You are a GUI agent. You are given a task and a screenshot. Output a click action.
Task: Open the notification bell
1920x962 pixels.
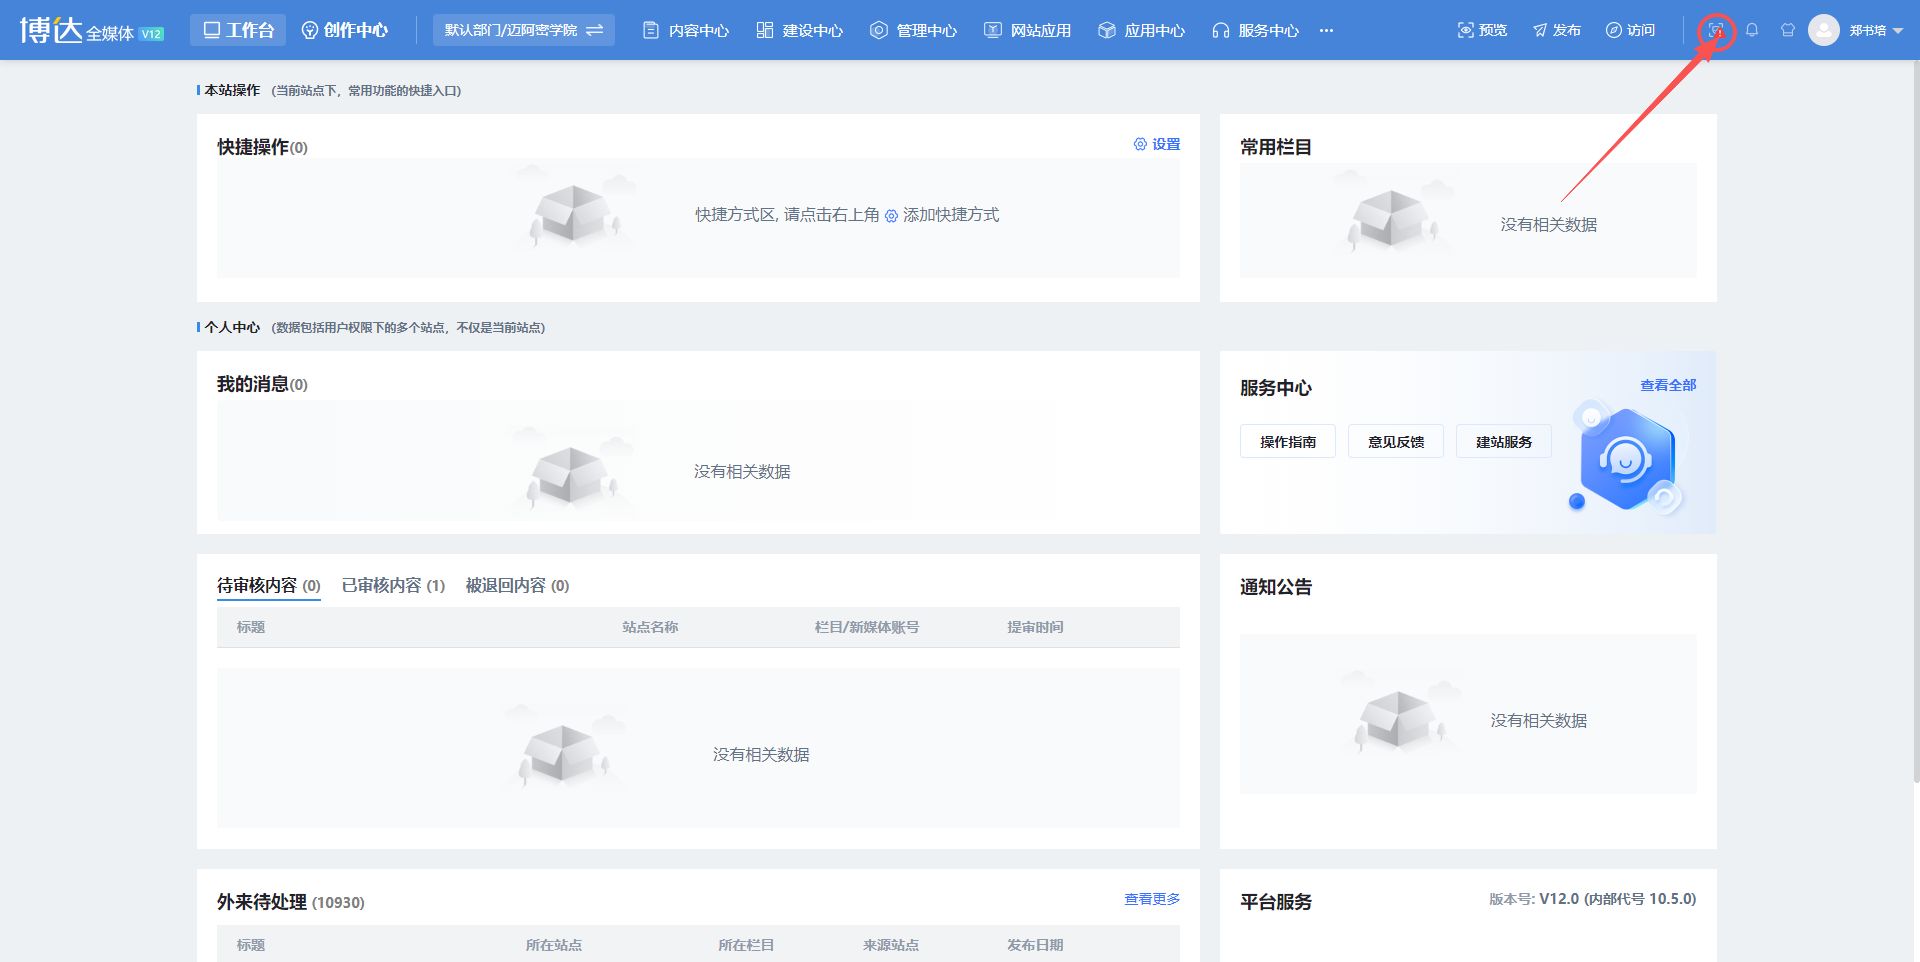coord(1752,30)
